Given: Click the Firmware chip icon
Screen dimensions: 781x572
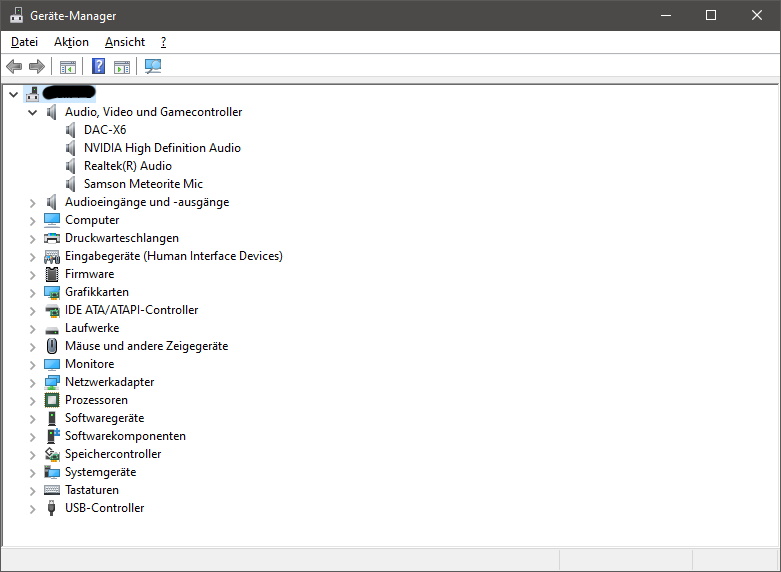Looking at the screenshot, I should [x=52, y=274].
